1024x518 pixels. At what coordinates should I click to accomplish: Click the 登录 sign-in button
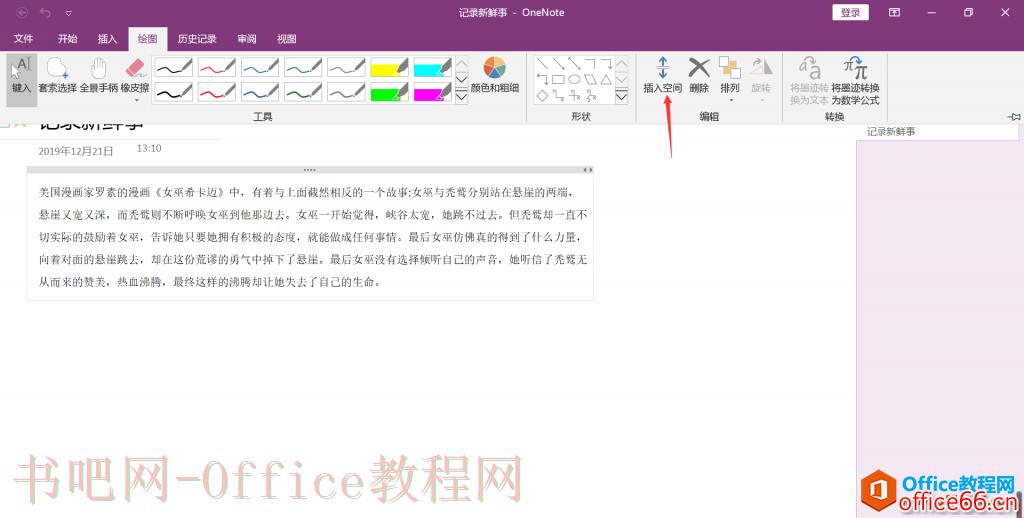(850, 12)
